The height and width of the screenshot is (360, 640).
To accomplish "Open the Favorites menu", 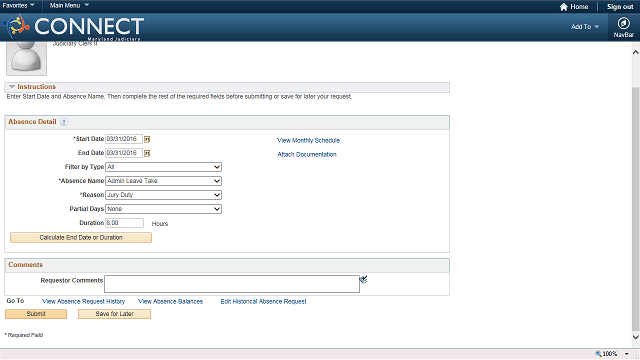I will click(x=18, y=5).
